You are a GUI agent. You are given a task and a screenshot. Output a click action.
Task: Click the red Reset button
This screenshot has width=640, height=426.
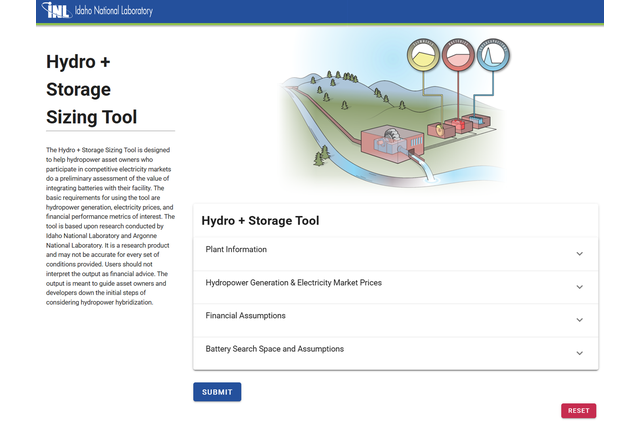point(578,410)
